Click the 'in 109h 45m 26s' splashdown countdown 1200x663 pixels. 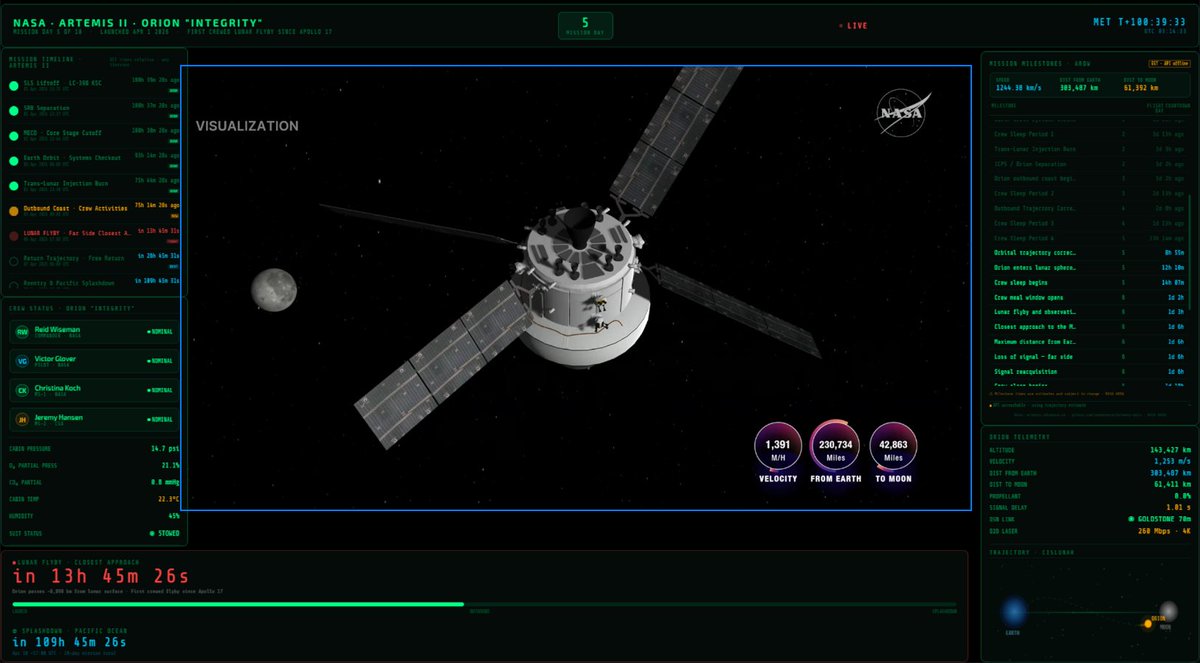tap(69, 641)
